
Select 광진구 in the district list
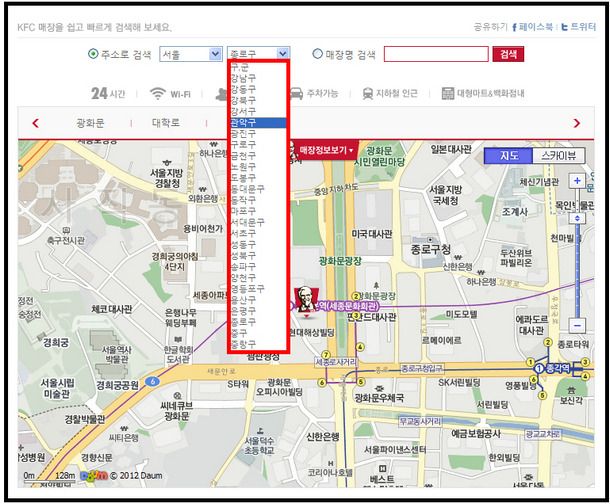[258, 133]
